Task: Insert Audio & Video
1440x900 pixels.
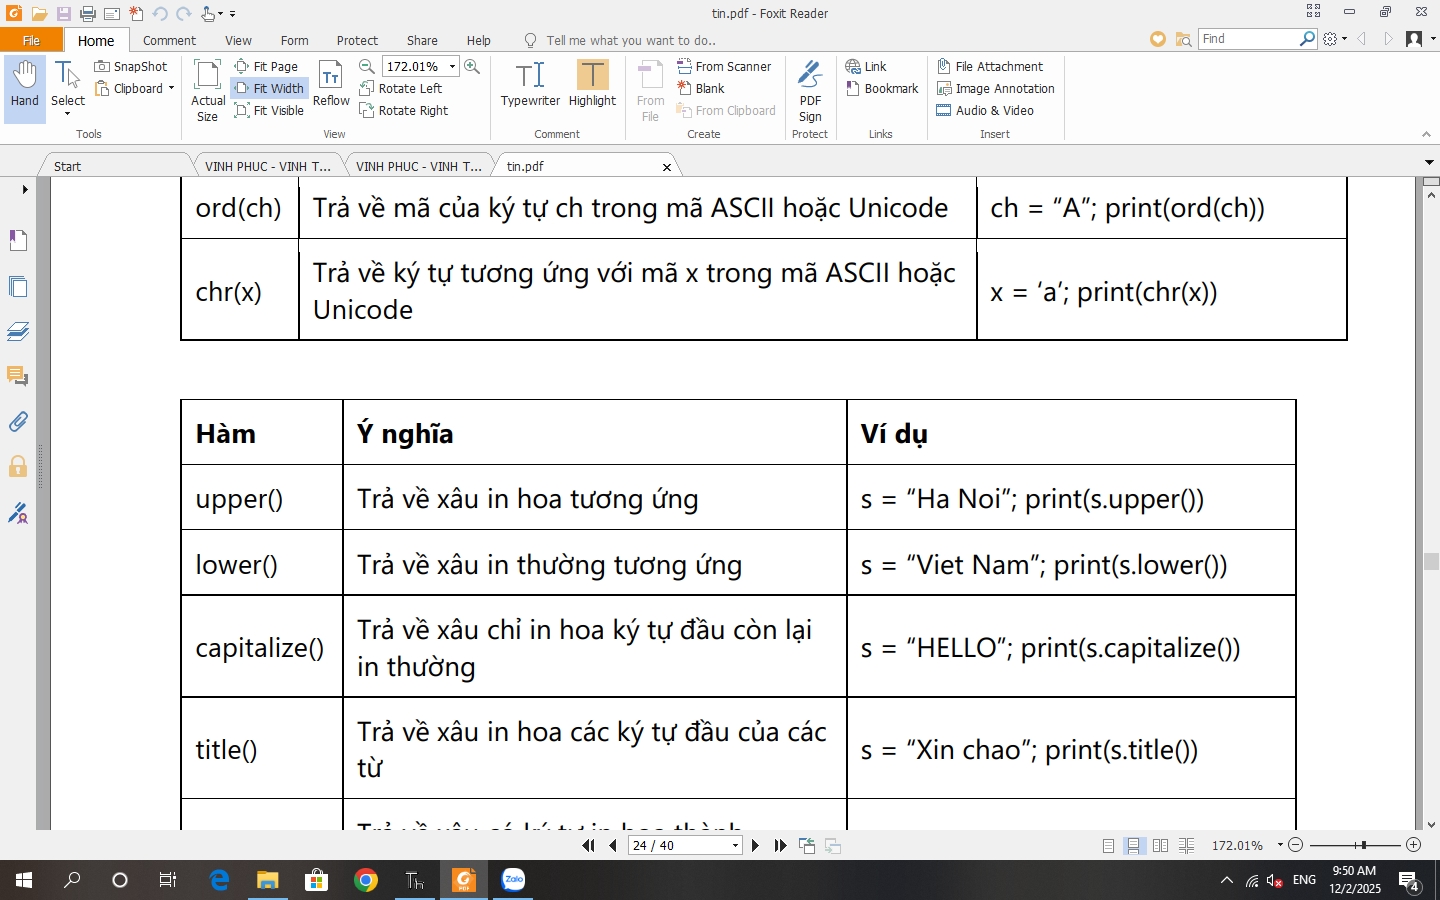Action: click(985, 110)
